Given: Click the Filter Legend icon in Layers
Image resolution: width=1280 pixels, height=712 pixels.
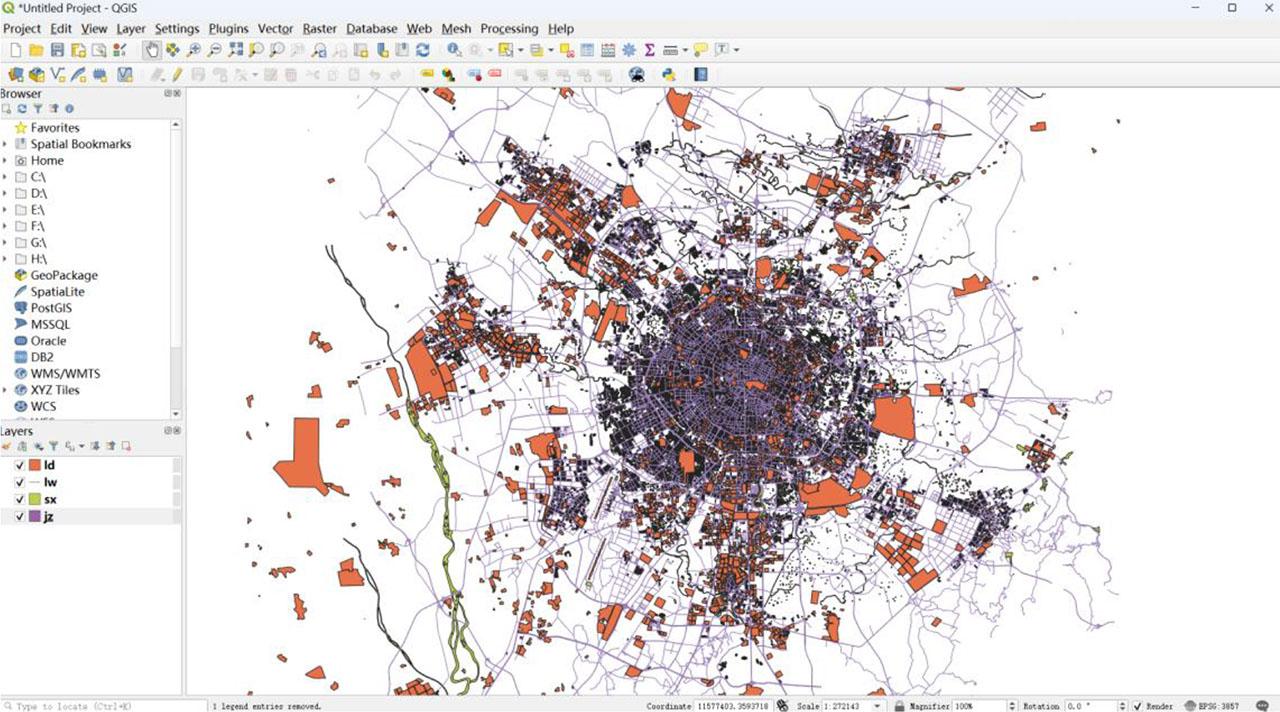Looking at the screenshot, I should (x=53, y=446).
